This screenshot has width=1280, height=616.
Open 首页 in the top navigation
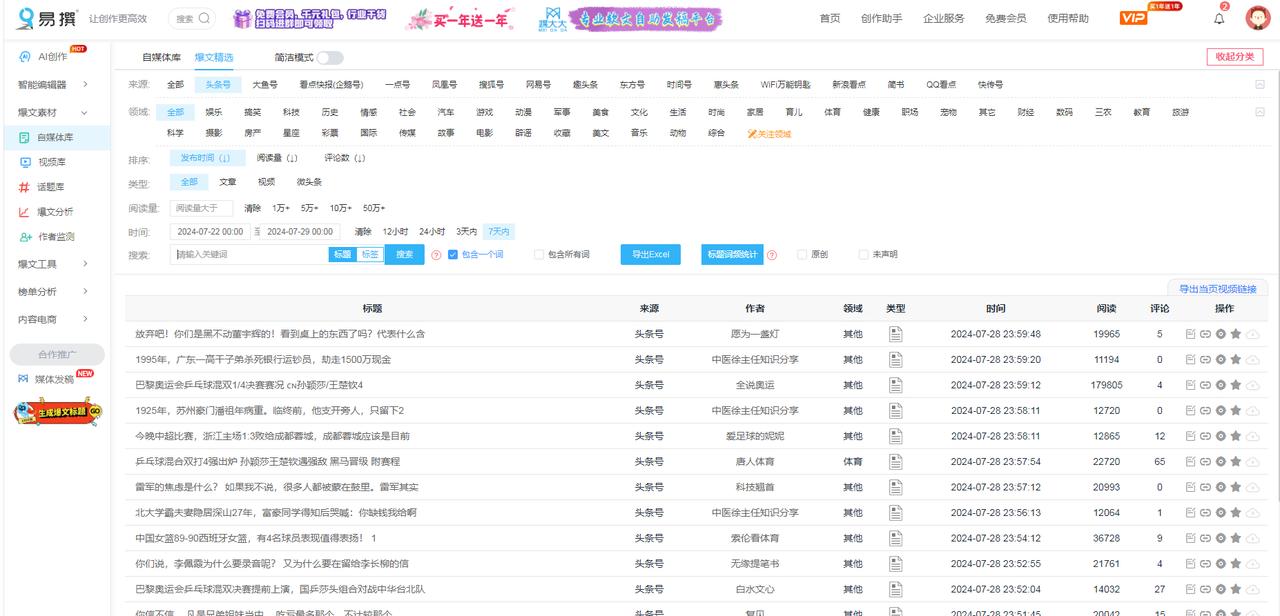point(828,17)
